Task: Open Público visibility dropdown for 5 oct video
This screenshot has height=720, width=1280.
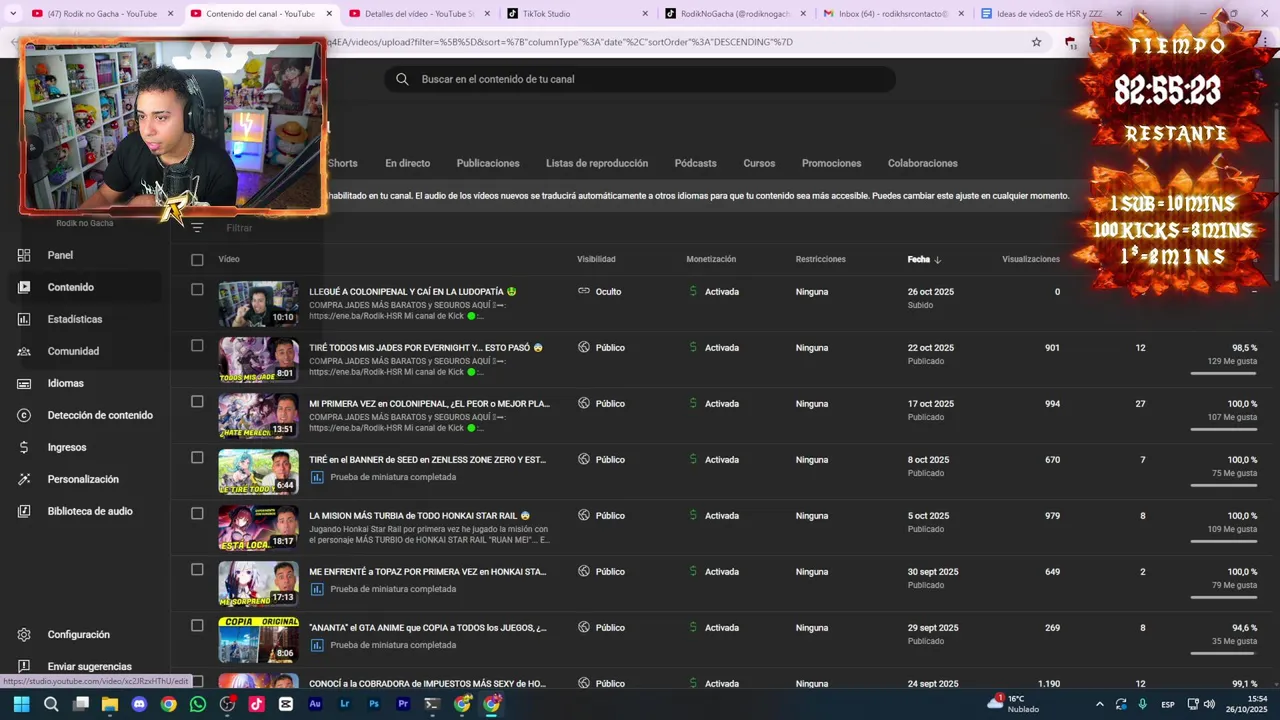Action: click(601, 515)
